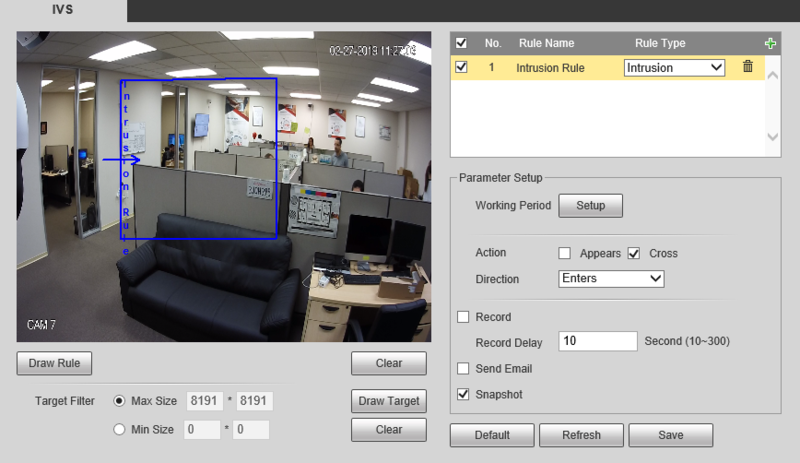Click rule list scroll down arrow
800x463 pixels.
pos(772,137)
